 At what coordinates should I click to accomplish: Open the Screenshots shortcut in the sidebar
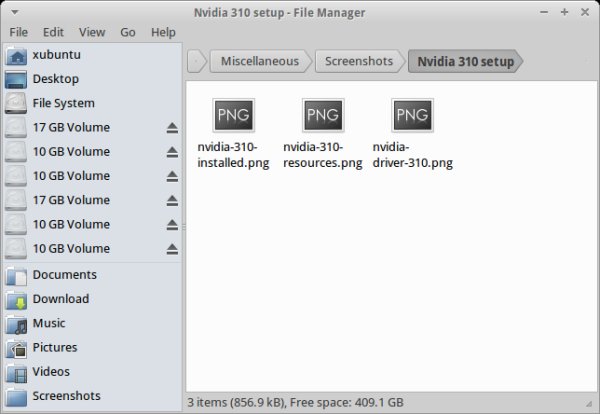(x=92, y=396)
